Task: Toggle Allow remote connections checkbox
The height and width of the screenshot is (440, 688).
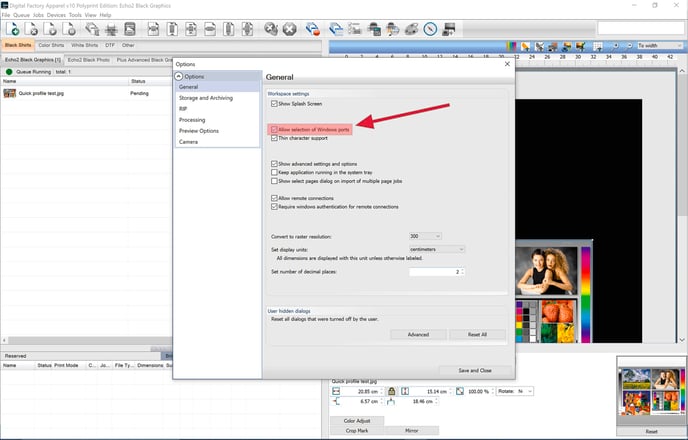Action: click(x=274, y=198)
